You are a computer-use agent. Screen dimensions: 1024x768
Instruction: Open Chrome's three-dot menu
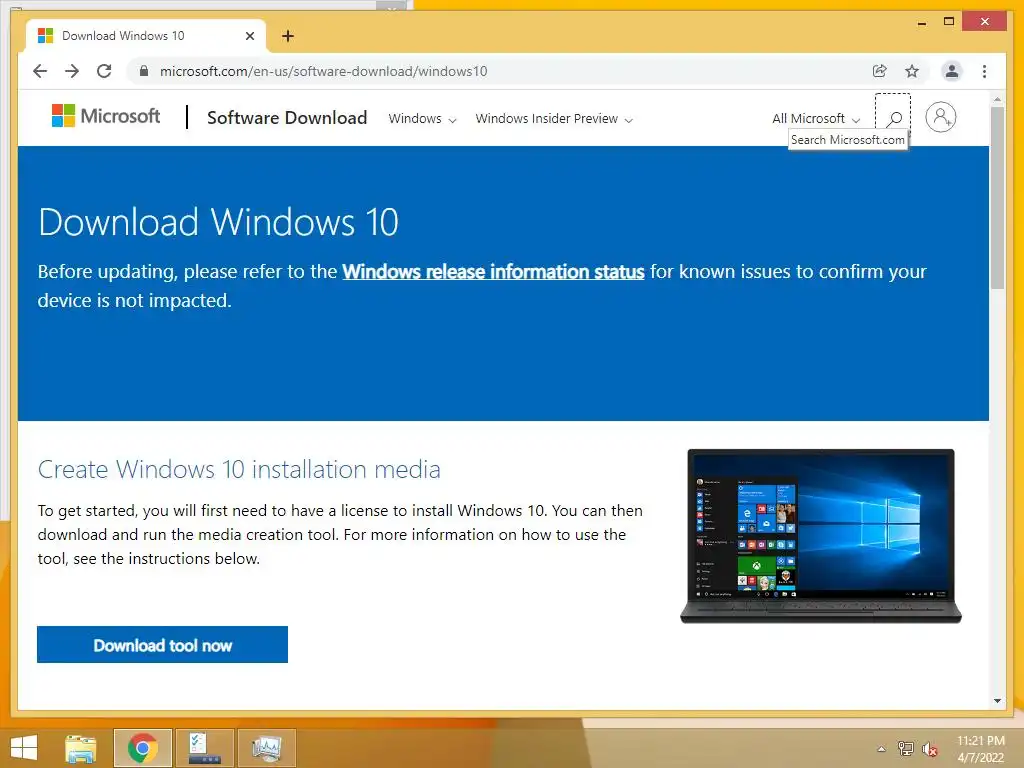coord(984,71)
